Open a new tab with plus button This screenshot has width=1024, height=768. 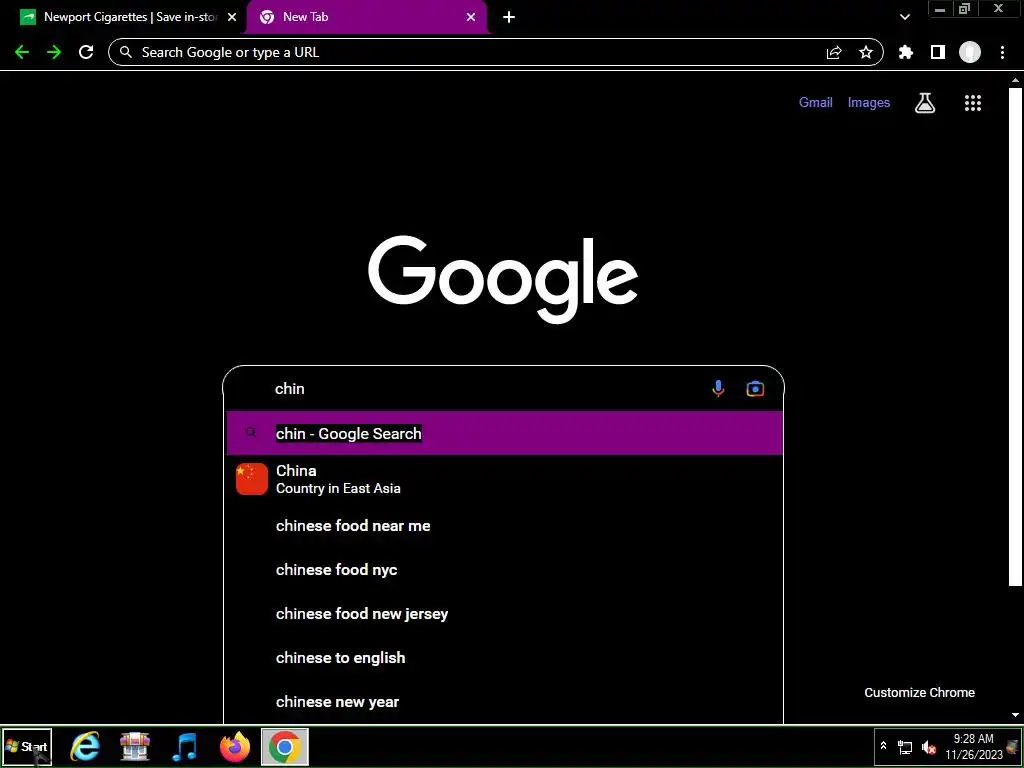[509, 17]
